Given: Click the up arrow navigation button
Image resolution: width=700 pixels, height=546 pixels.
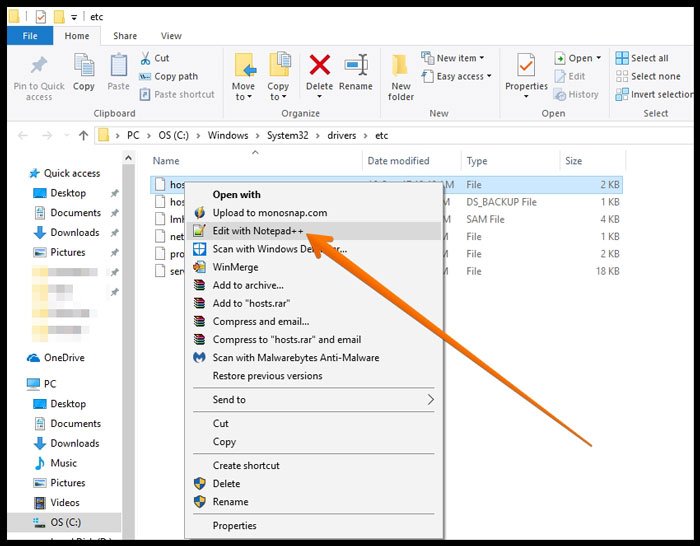Looking at the screenshot, I should [83, 135].
